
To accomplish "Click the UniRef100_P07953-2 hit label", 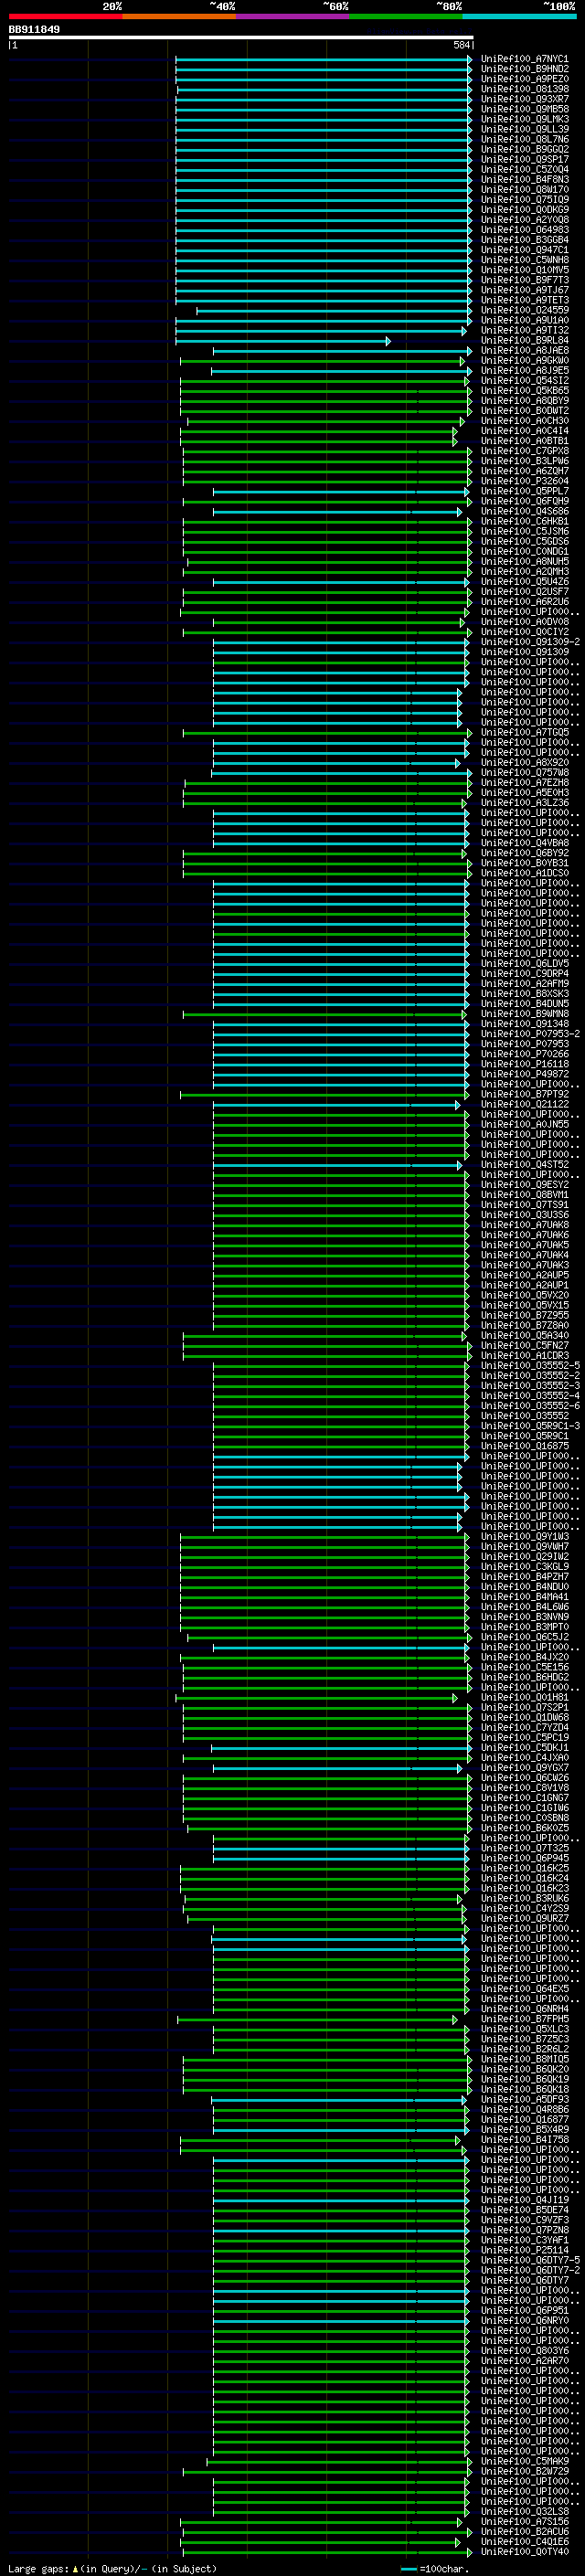I will click(529, 1033).
